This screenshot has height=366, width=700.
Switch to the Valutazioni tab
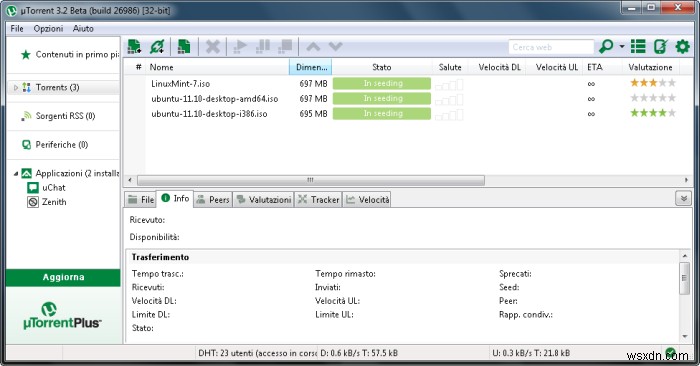click(263, 200)
